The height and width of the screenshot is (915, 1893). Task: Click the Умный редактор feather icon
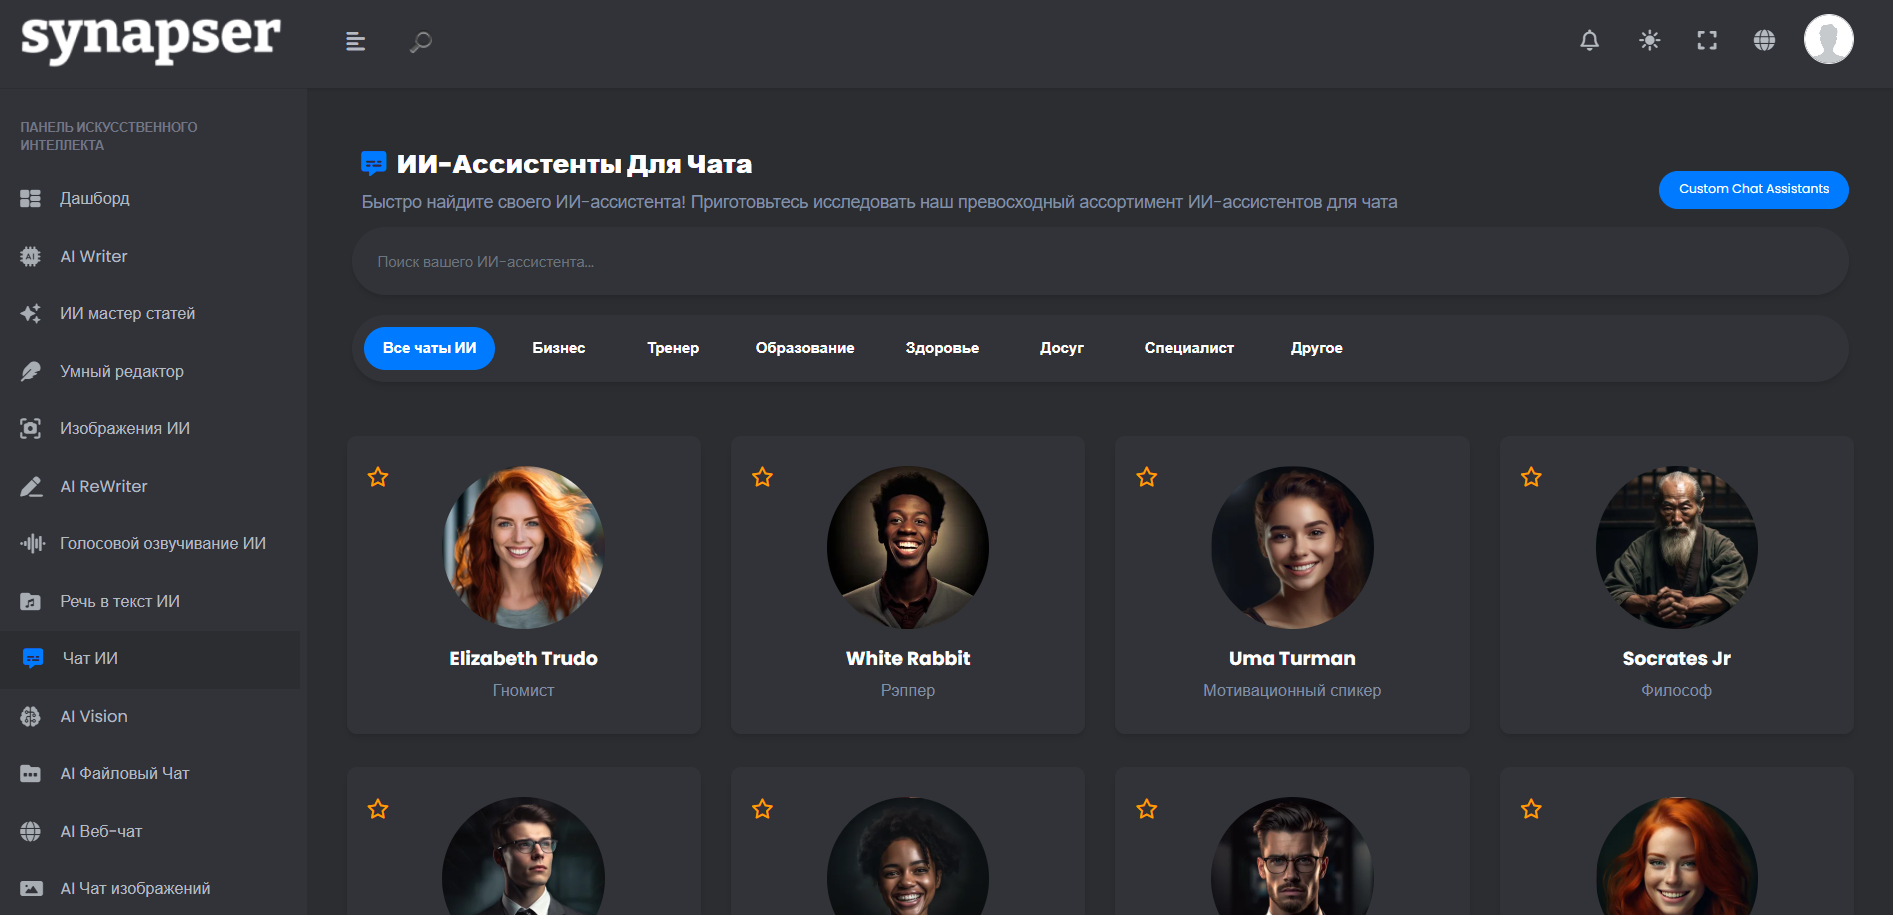click(31, 372)
